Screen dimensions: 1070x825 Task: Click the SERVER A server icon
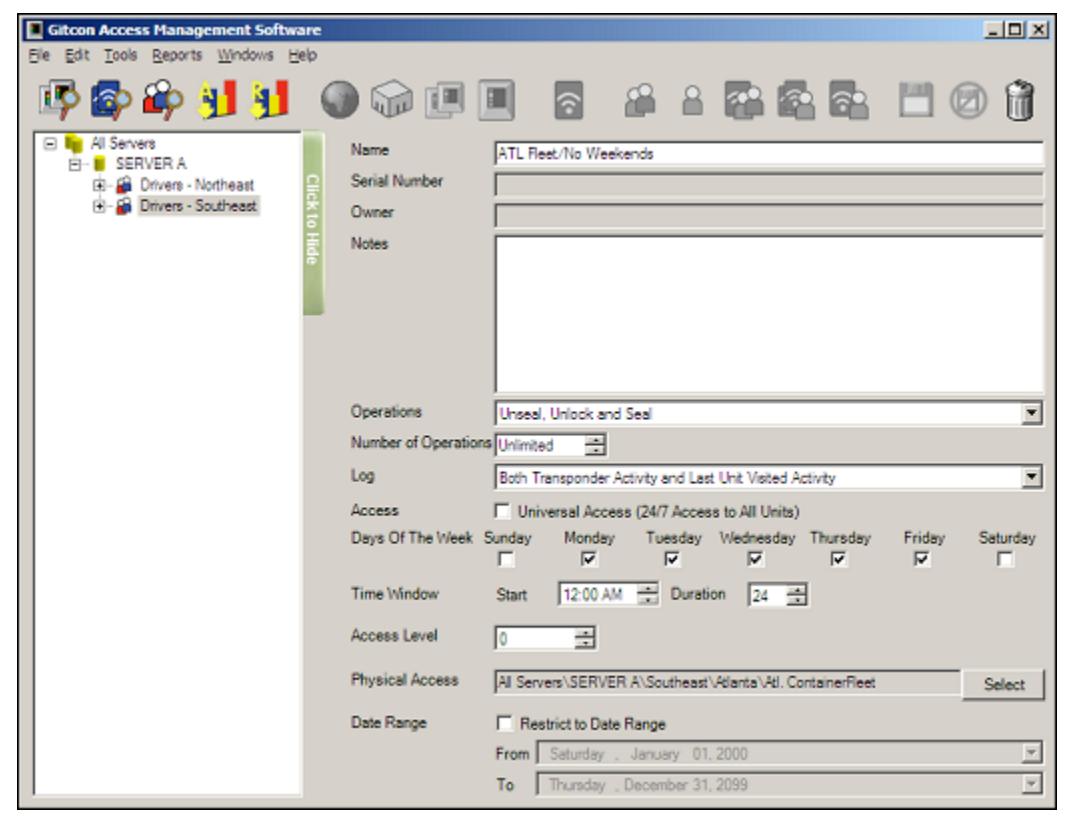point(100,164)
